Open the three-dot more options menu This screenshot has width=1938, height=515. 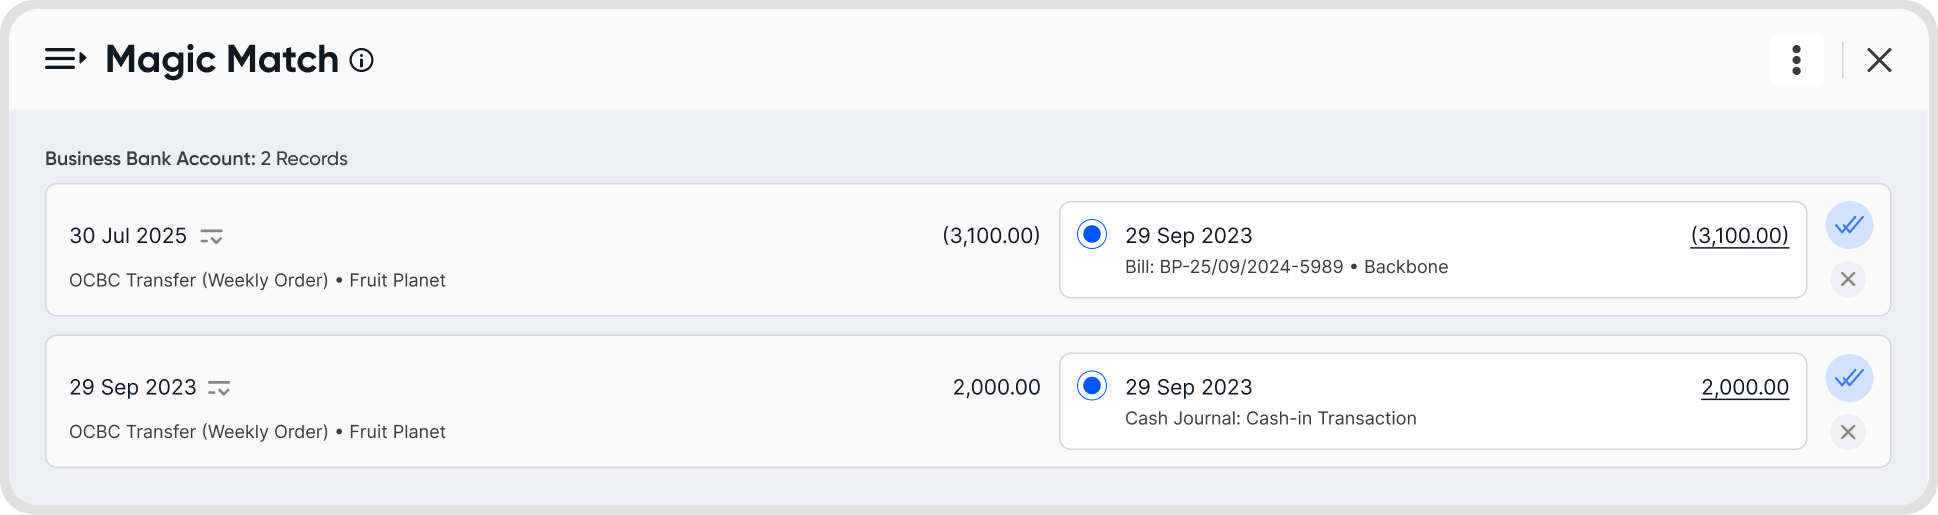point(1797,60)
